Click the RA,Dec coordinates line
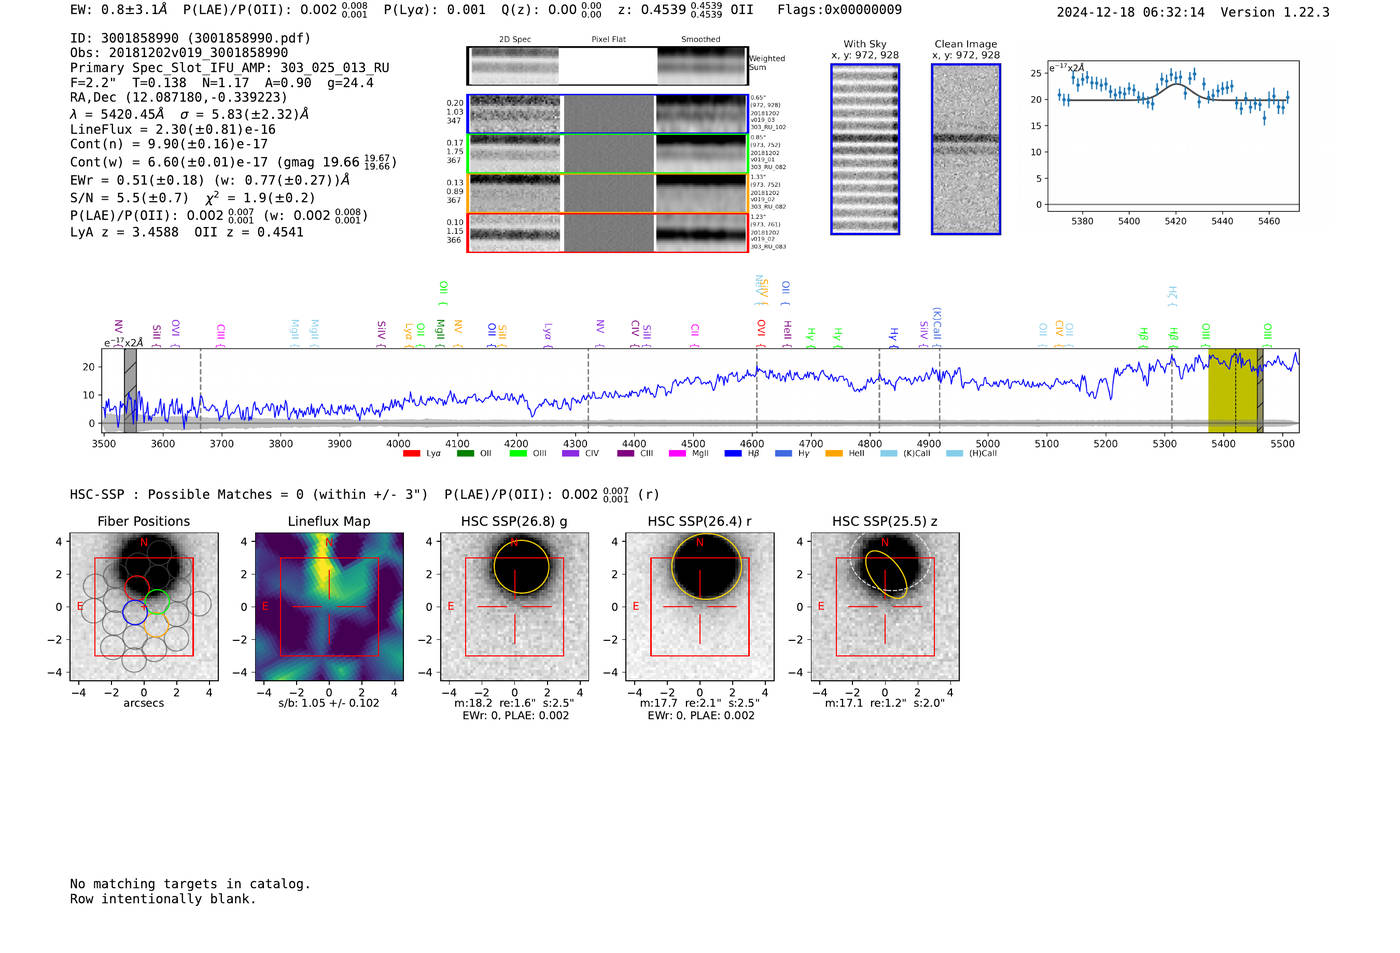Viewport: 1400px width, 953px height. [x=179, y=97]
